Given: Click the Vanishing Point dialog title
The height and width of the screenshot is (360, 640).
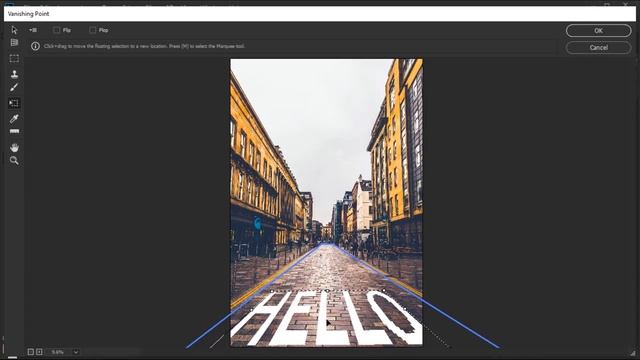Looking at the screenshot, I should click(29, 13).
